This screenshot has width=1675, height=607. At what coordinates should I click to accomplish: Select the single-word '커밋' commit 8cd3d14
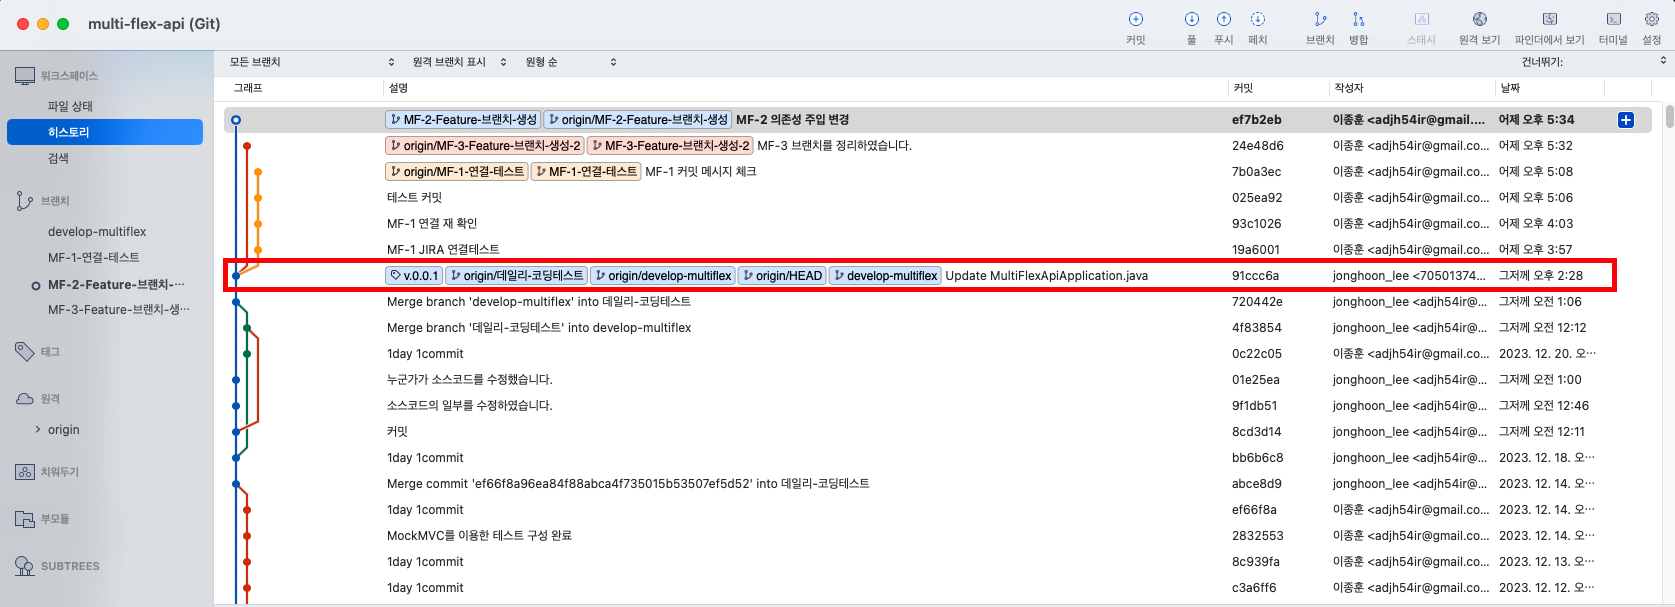(x=938, y=432)
